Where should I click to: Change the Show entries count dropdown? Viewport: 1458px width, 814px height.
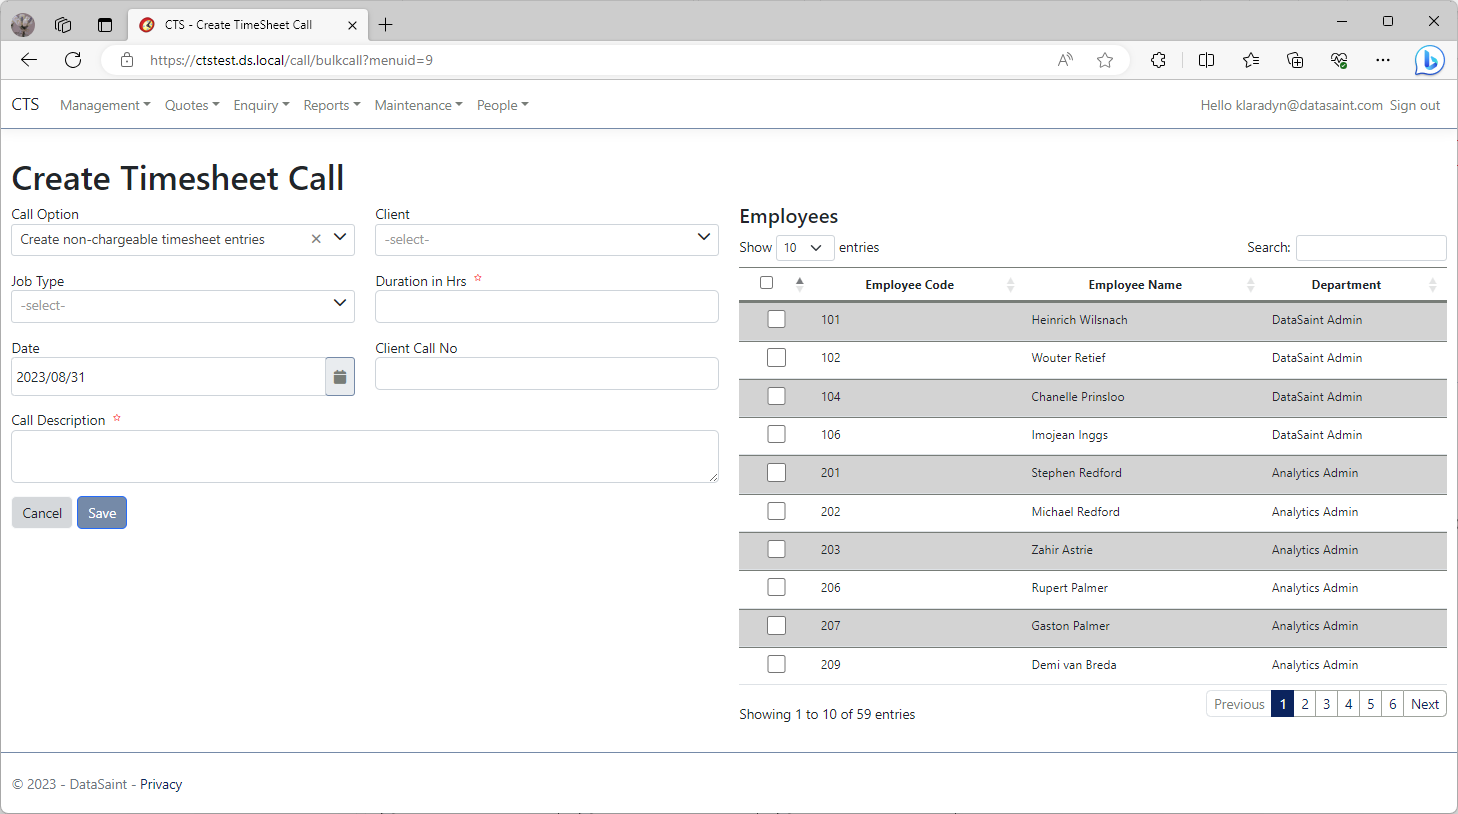point(805,247)
